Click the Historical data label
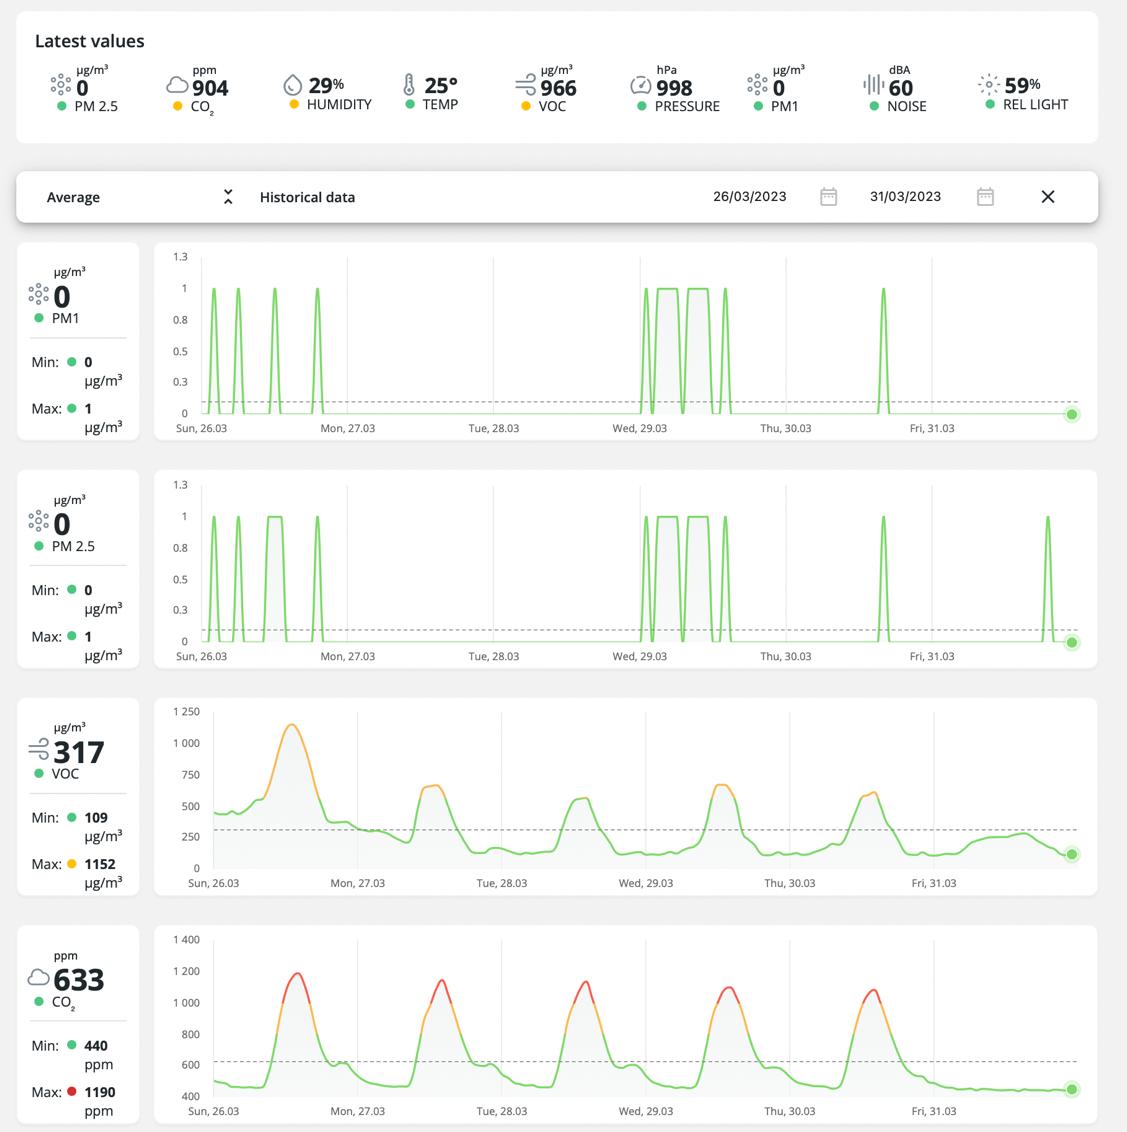This screenshot has height=1132, width=1127. pos(308,197)
